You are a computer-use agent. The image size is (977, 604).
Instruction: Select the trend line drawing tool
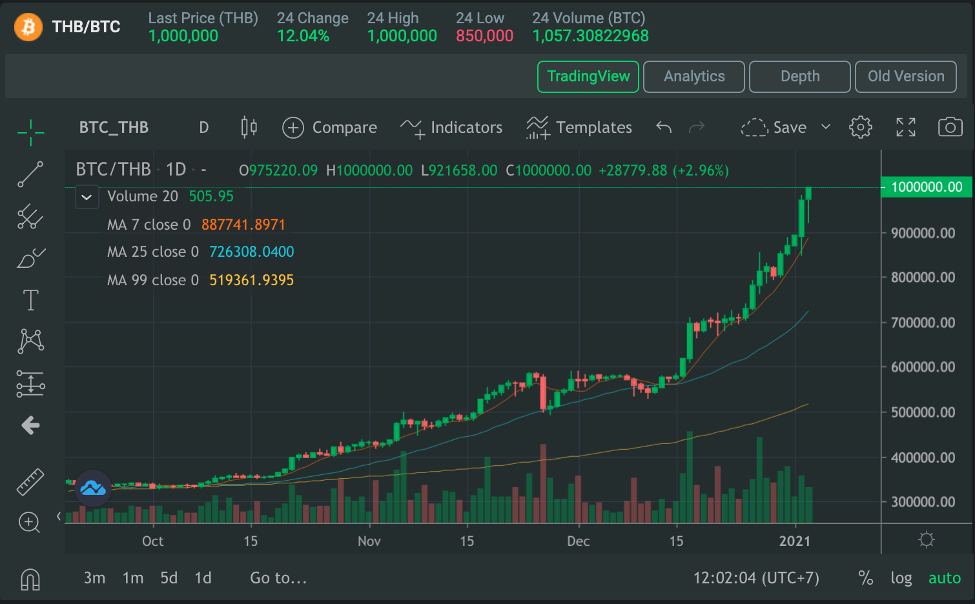point(31,175)
